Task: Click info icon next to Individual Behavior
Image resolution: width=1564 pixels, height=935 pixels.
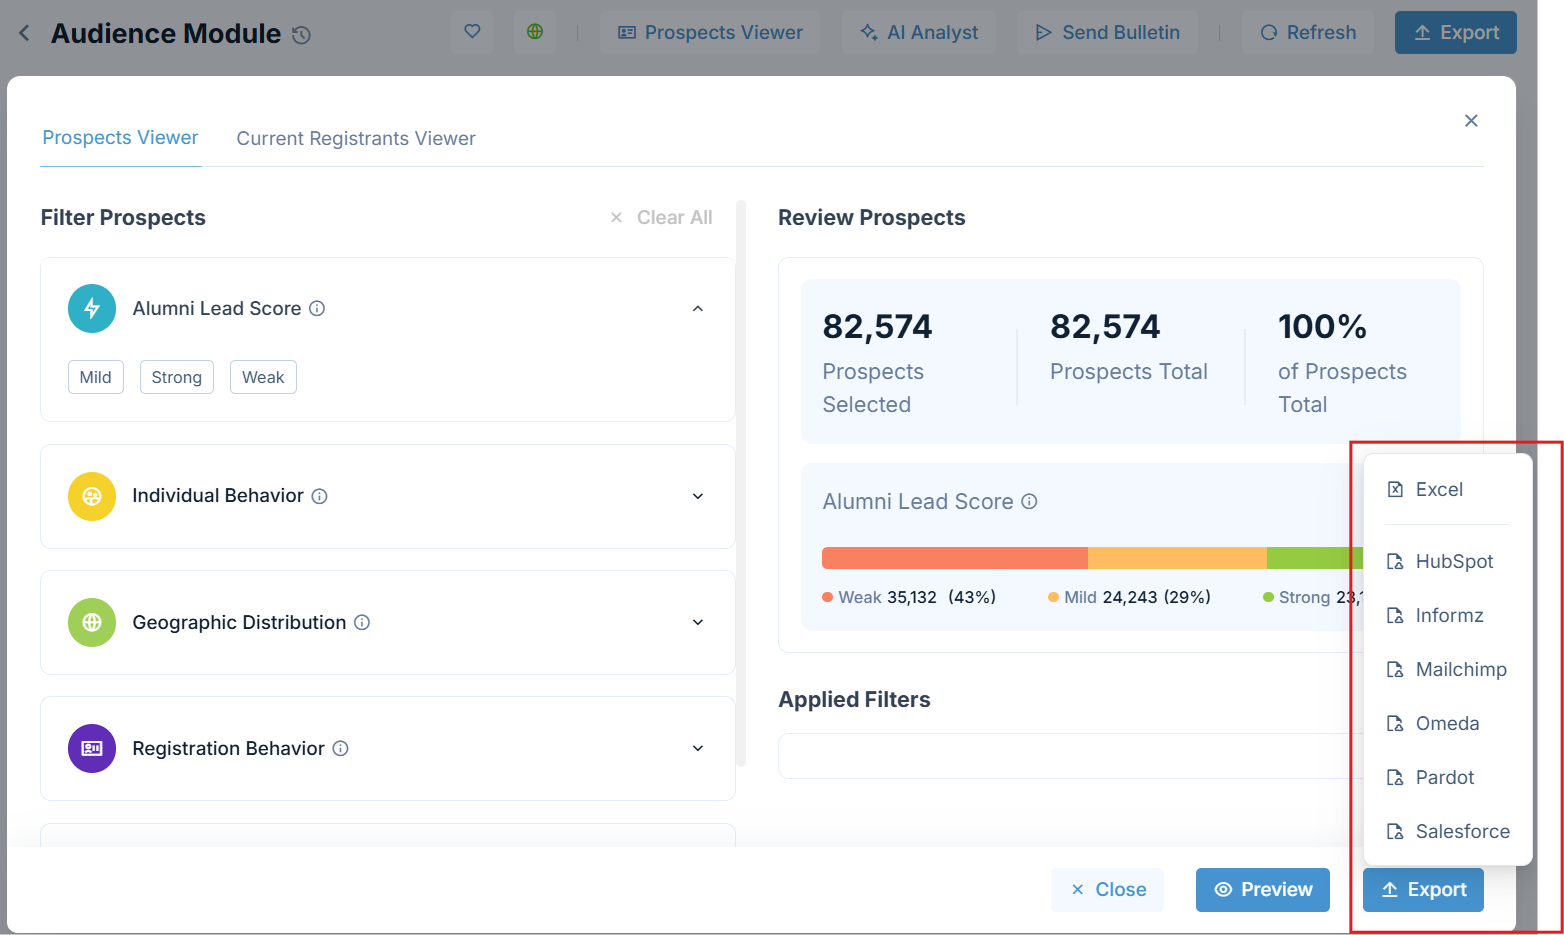Action: [319, 496]
